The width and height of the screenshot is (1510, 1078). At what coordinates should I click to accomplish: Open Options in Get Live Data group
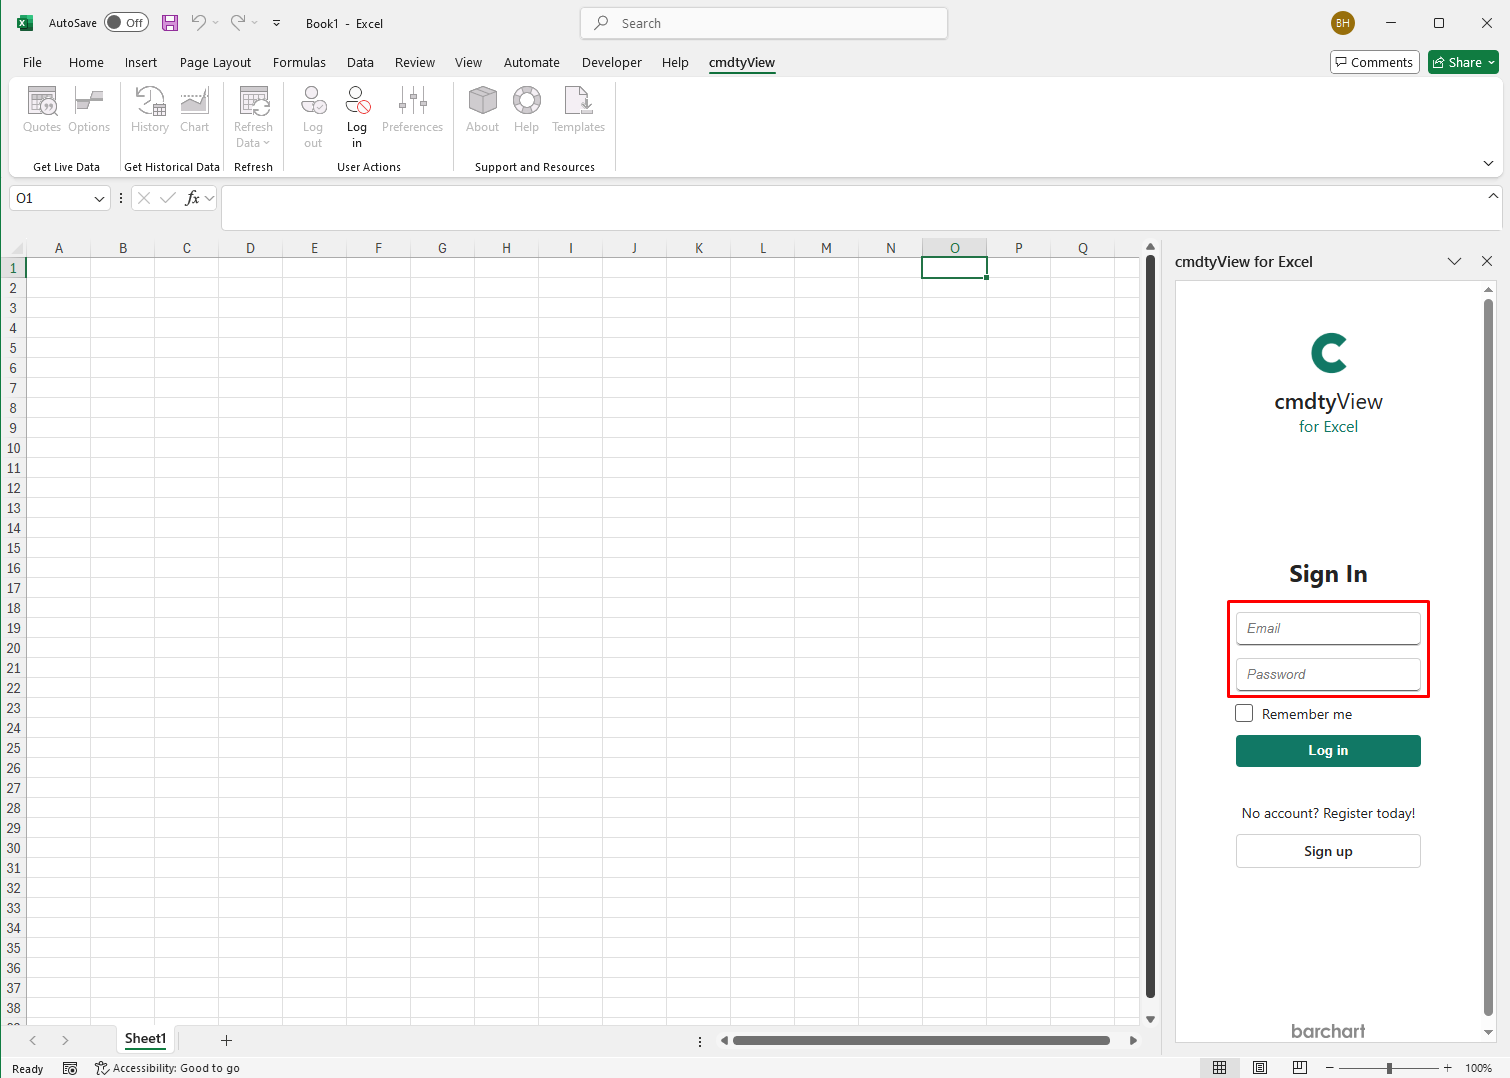pyautogui.click(x=89, y=110)
